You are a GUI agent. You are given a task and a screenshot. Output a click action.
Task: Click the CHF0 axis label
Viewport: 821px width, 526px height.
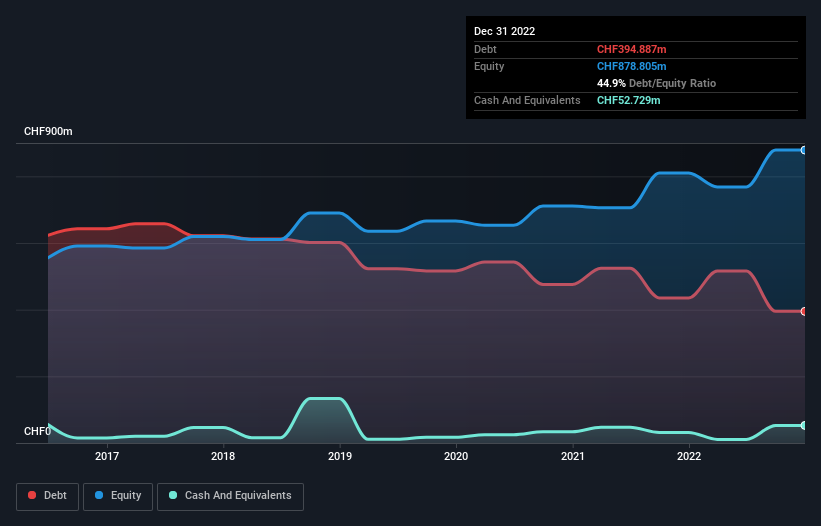point(38,431)
